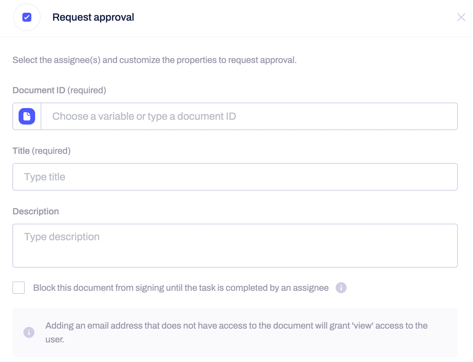Click the circle around the header icon
This screenshot has width=473, height=362.
tap(27, 17)
